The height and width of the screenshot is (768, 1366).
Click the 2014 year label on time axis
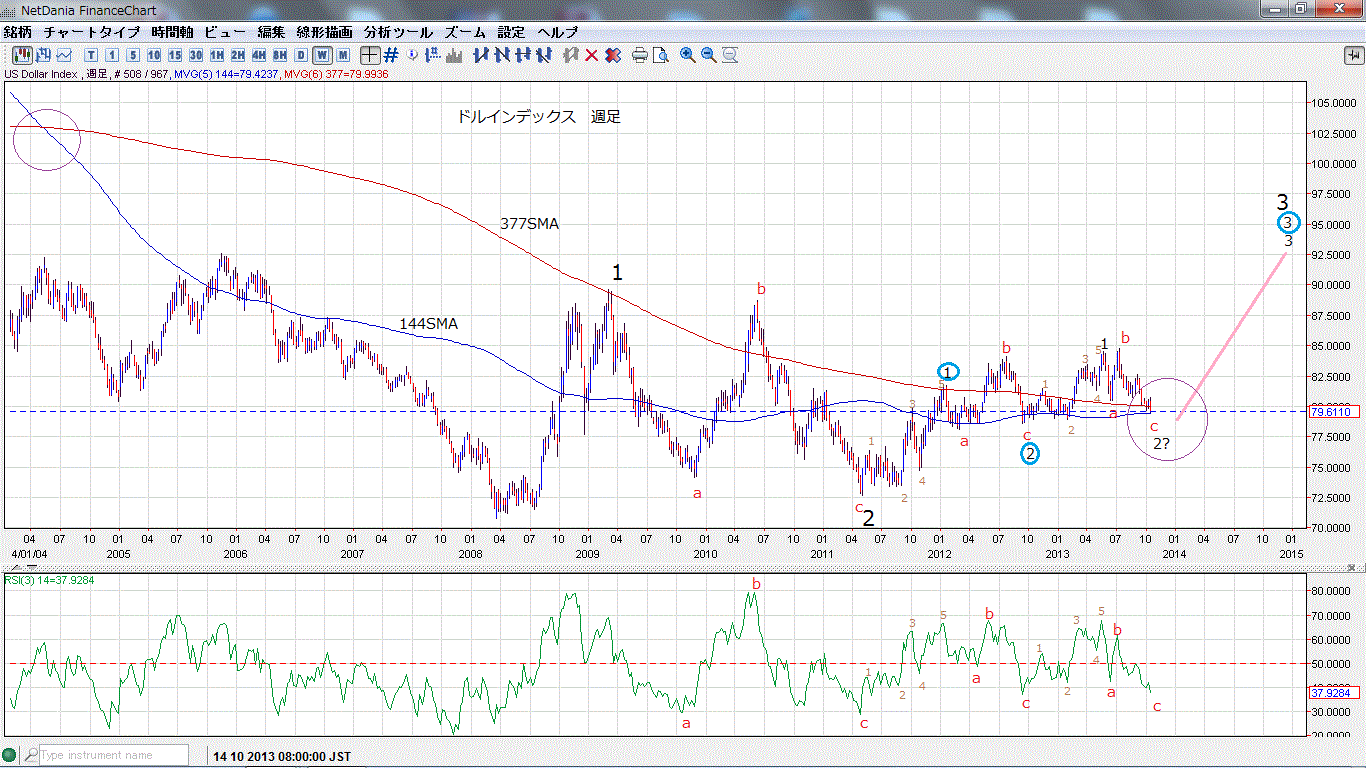(1174, 552)
